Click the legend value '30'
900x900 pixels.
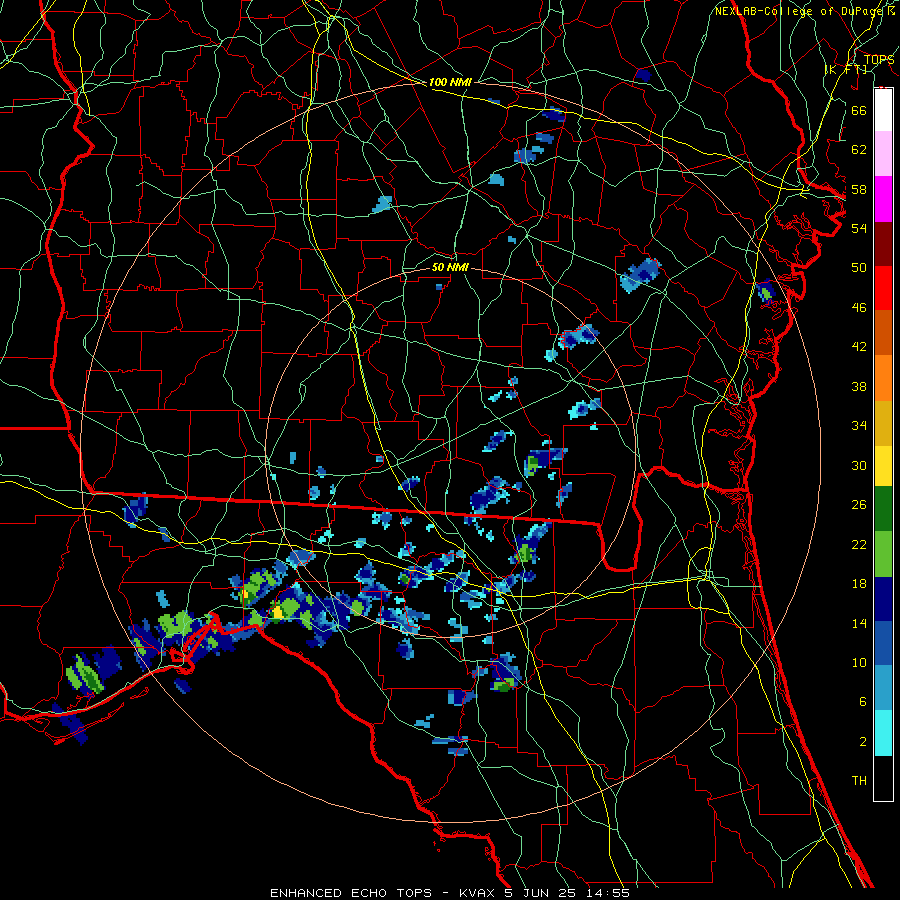[859, 465]
